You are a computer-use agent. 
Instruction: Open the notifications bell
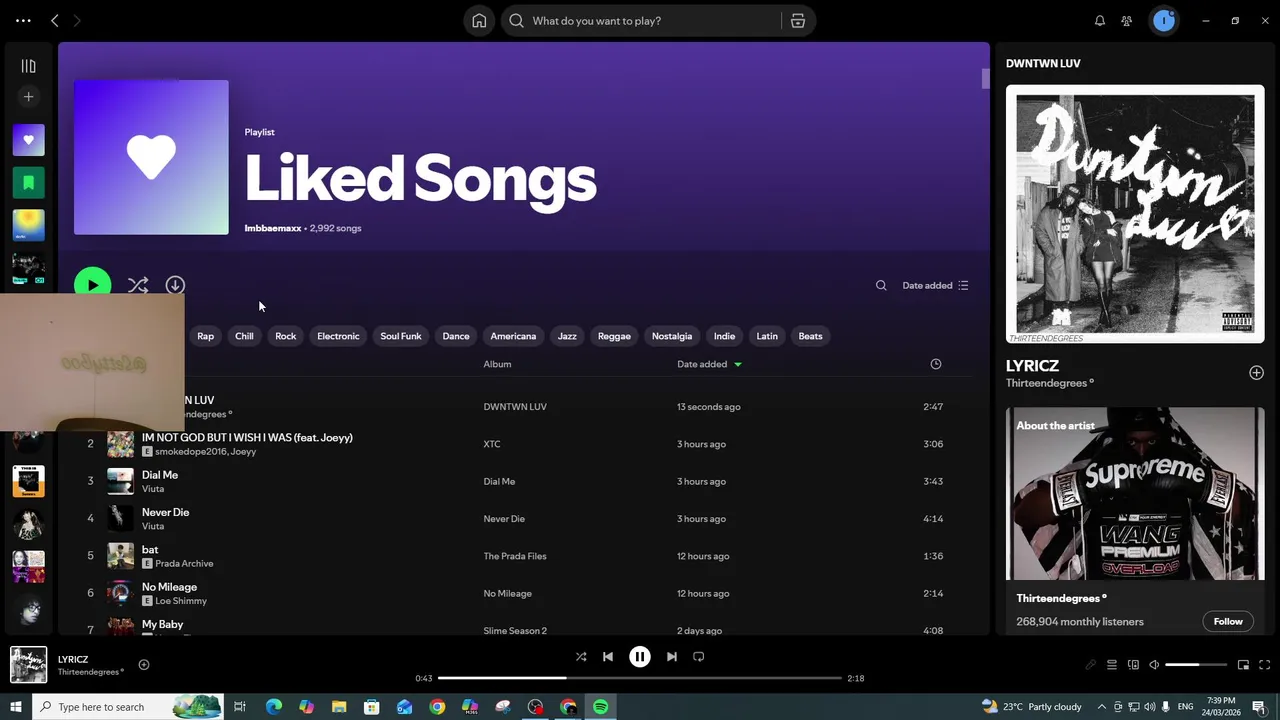click(1100, 21)
